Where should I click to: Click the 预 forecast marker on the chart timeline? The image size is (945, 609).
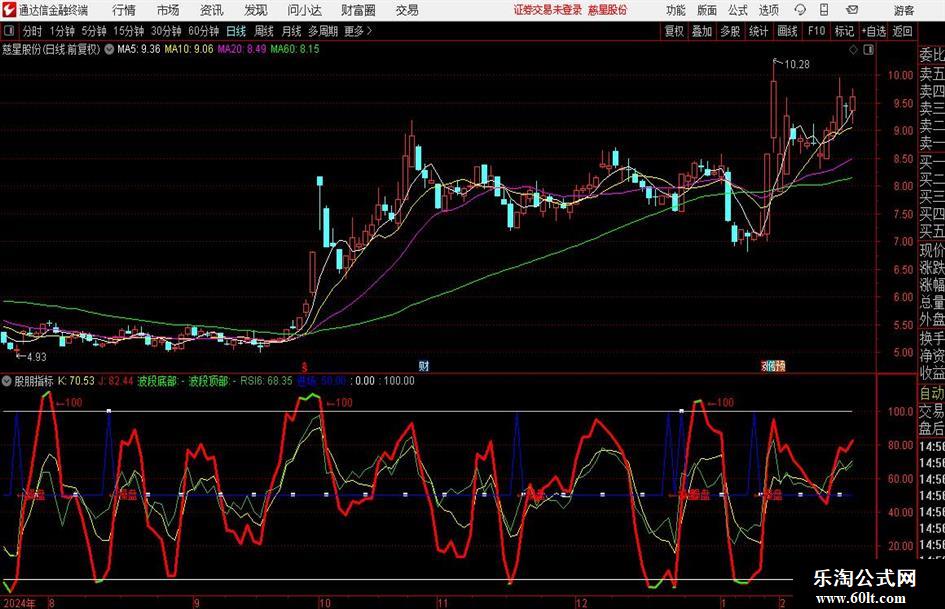(x=780, y=366)
